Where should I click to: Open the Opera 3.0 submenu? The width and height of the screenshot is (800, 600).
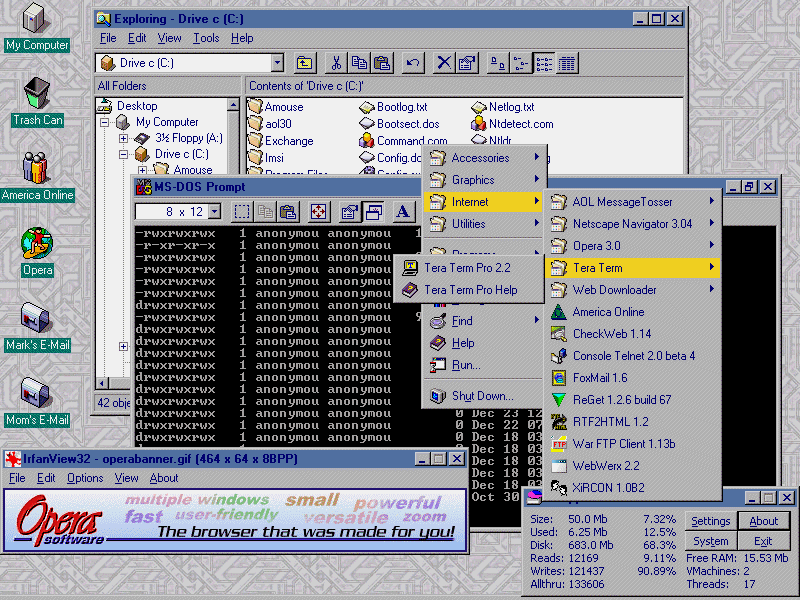pos(633,245)
